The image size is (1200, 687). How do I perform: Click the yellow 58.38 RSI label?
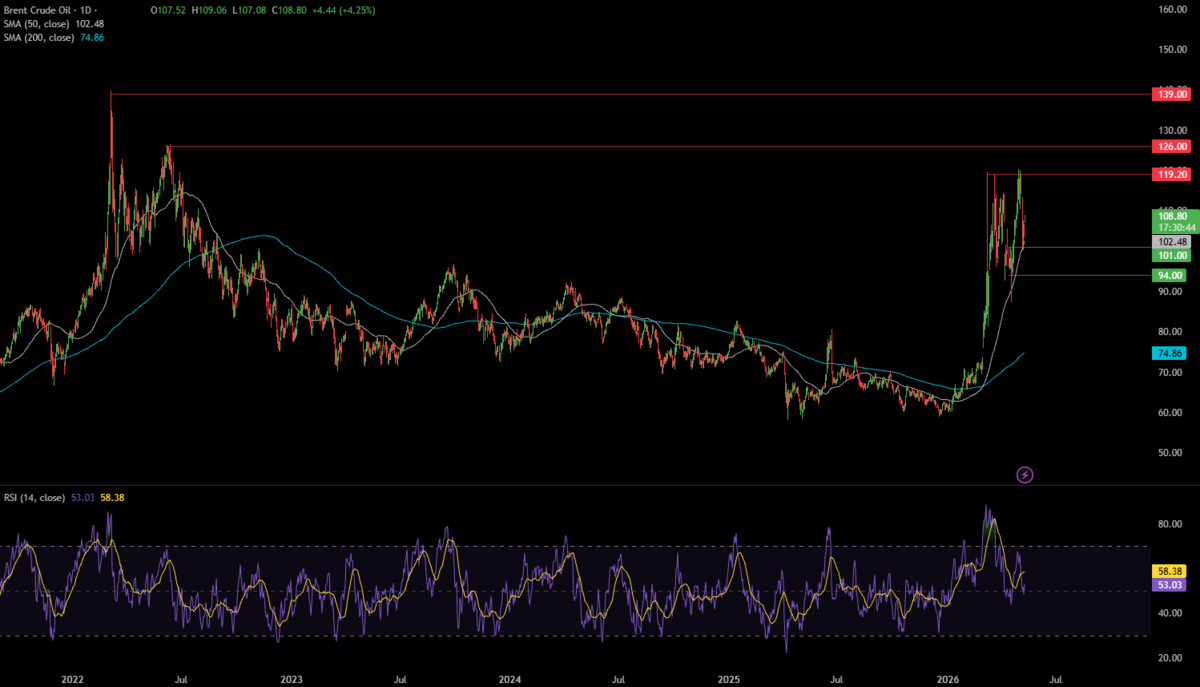(1171, 572)
